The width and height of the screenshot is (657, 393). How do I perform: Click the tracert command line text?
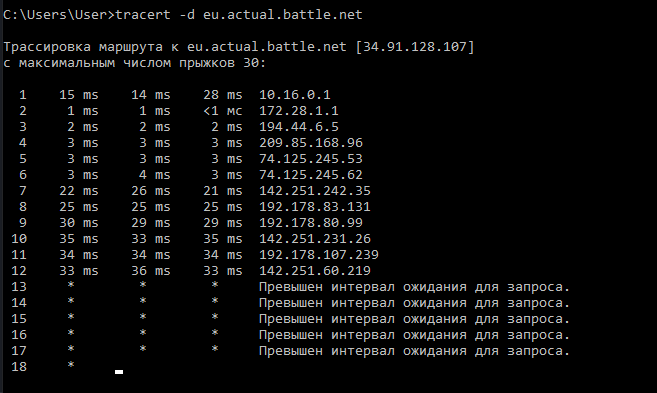click(x=182, y=15)
